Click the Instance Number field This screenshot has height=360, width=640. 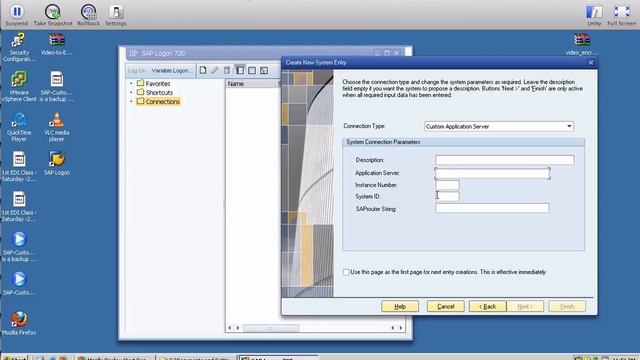point(447,185)
